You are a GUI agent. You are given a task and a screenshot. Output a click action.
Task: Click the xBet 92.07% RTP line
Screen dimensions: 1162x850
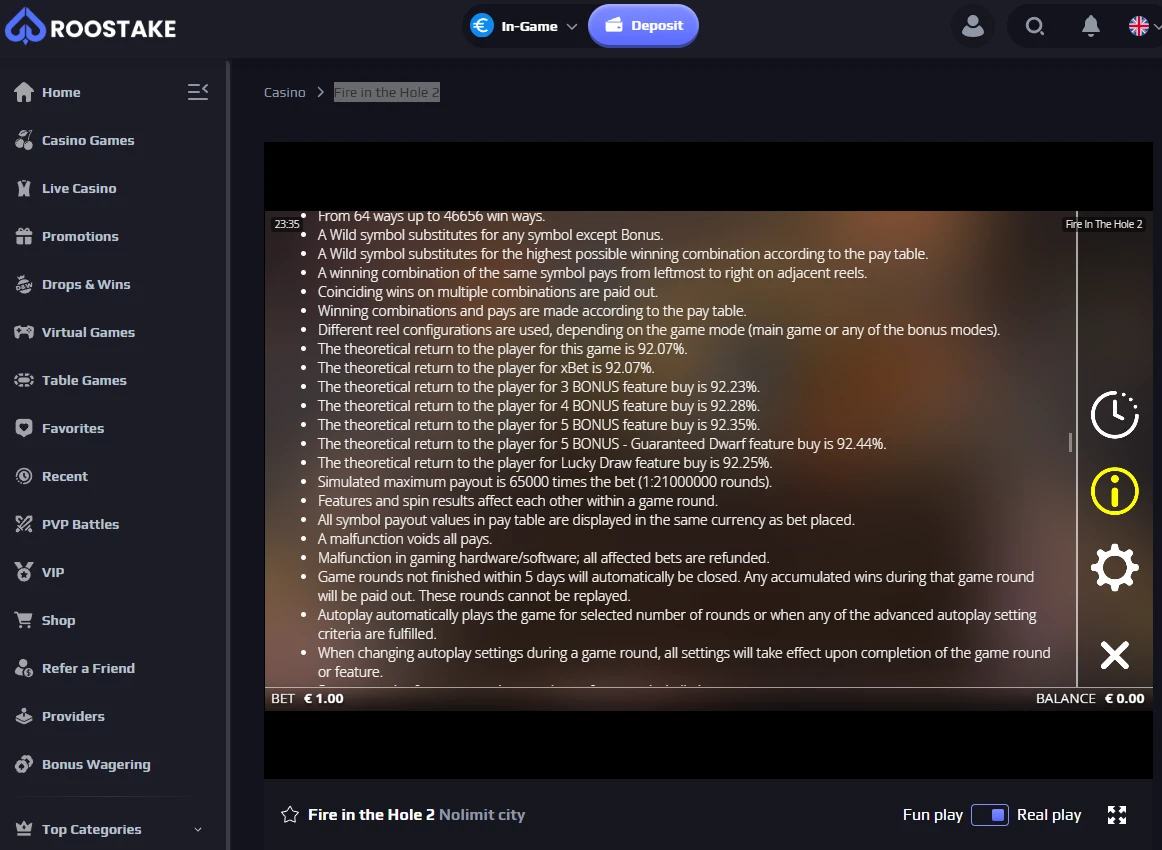485,368
